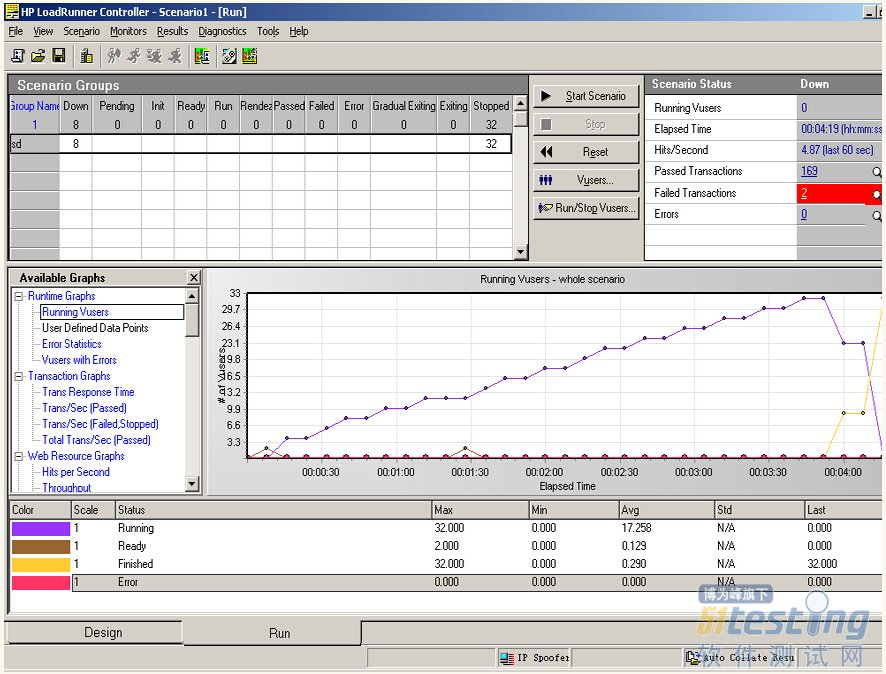Image resolution: width=886 pixels, height=674 pixels.
Task: Select Hits per Second graph
Action: point(76,472)
